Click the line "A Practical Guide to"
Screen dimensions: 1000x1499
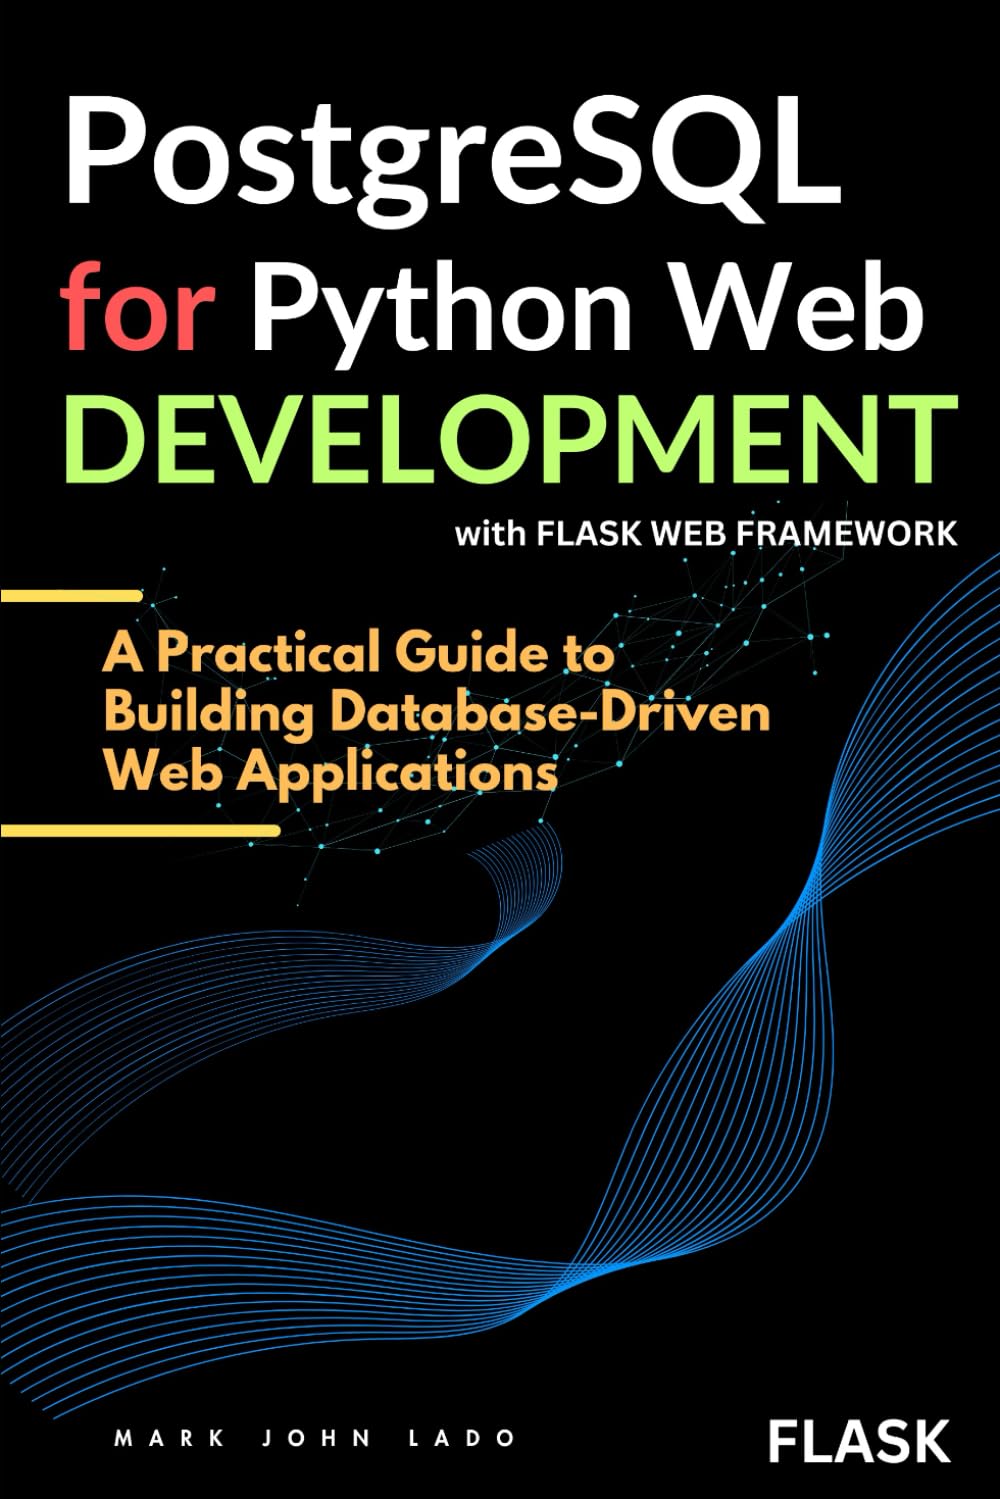pyautogui.click(x=359, y=654)
